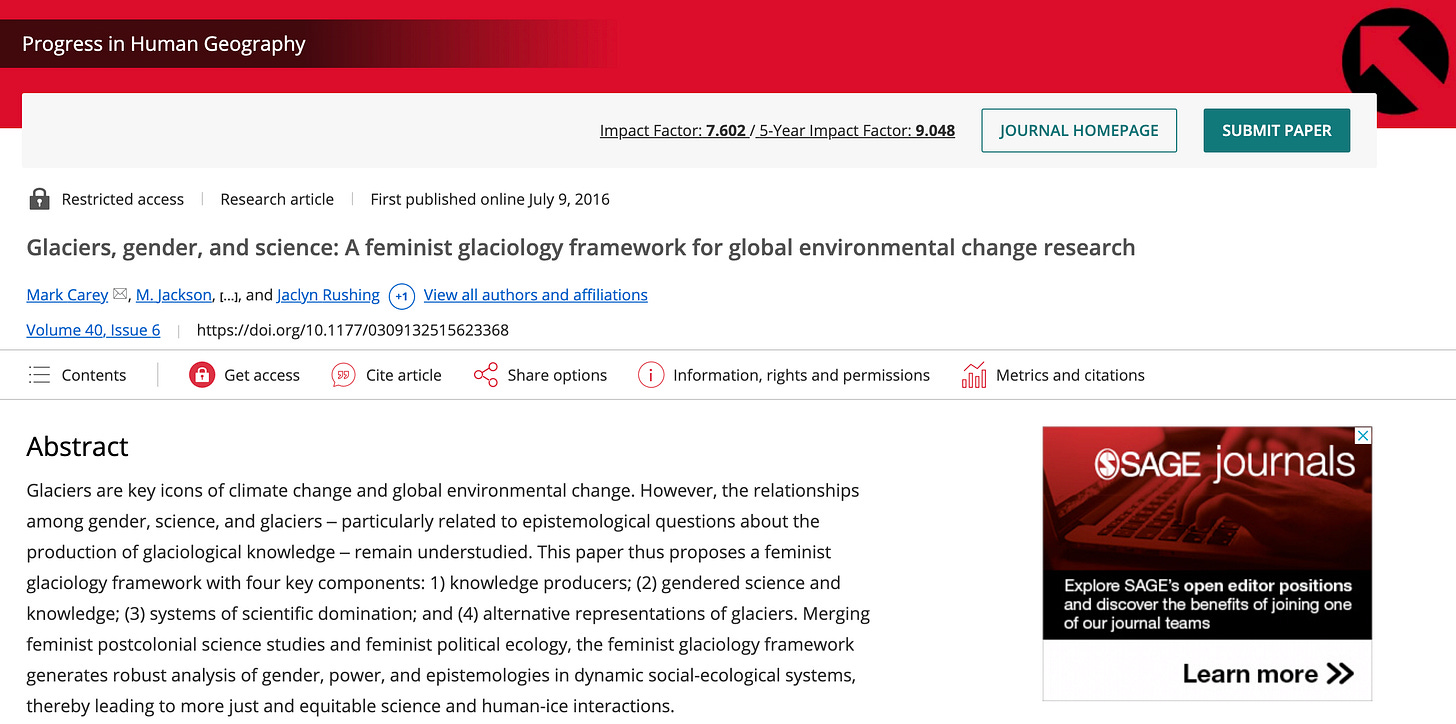The height and width of the screenshot is (724, 1456).
Task: Click the Restricted access lock icon
Action: [39, 199]
